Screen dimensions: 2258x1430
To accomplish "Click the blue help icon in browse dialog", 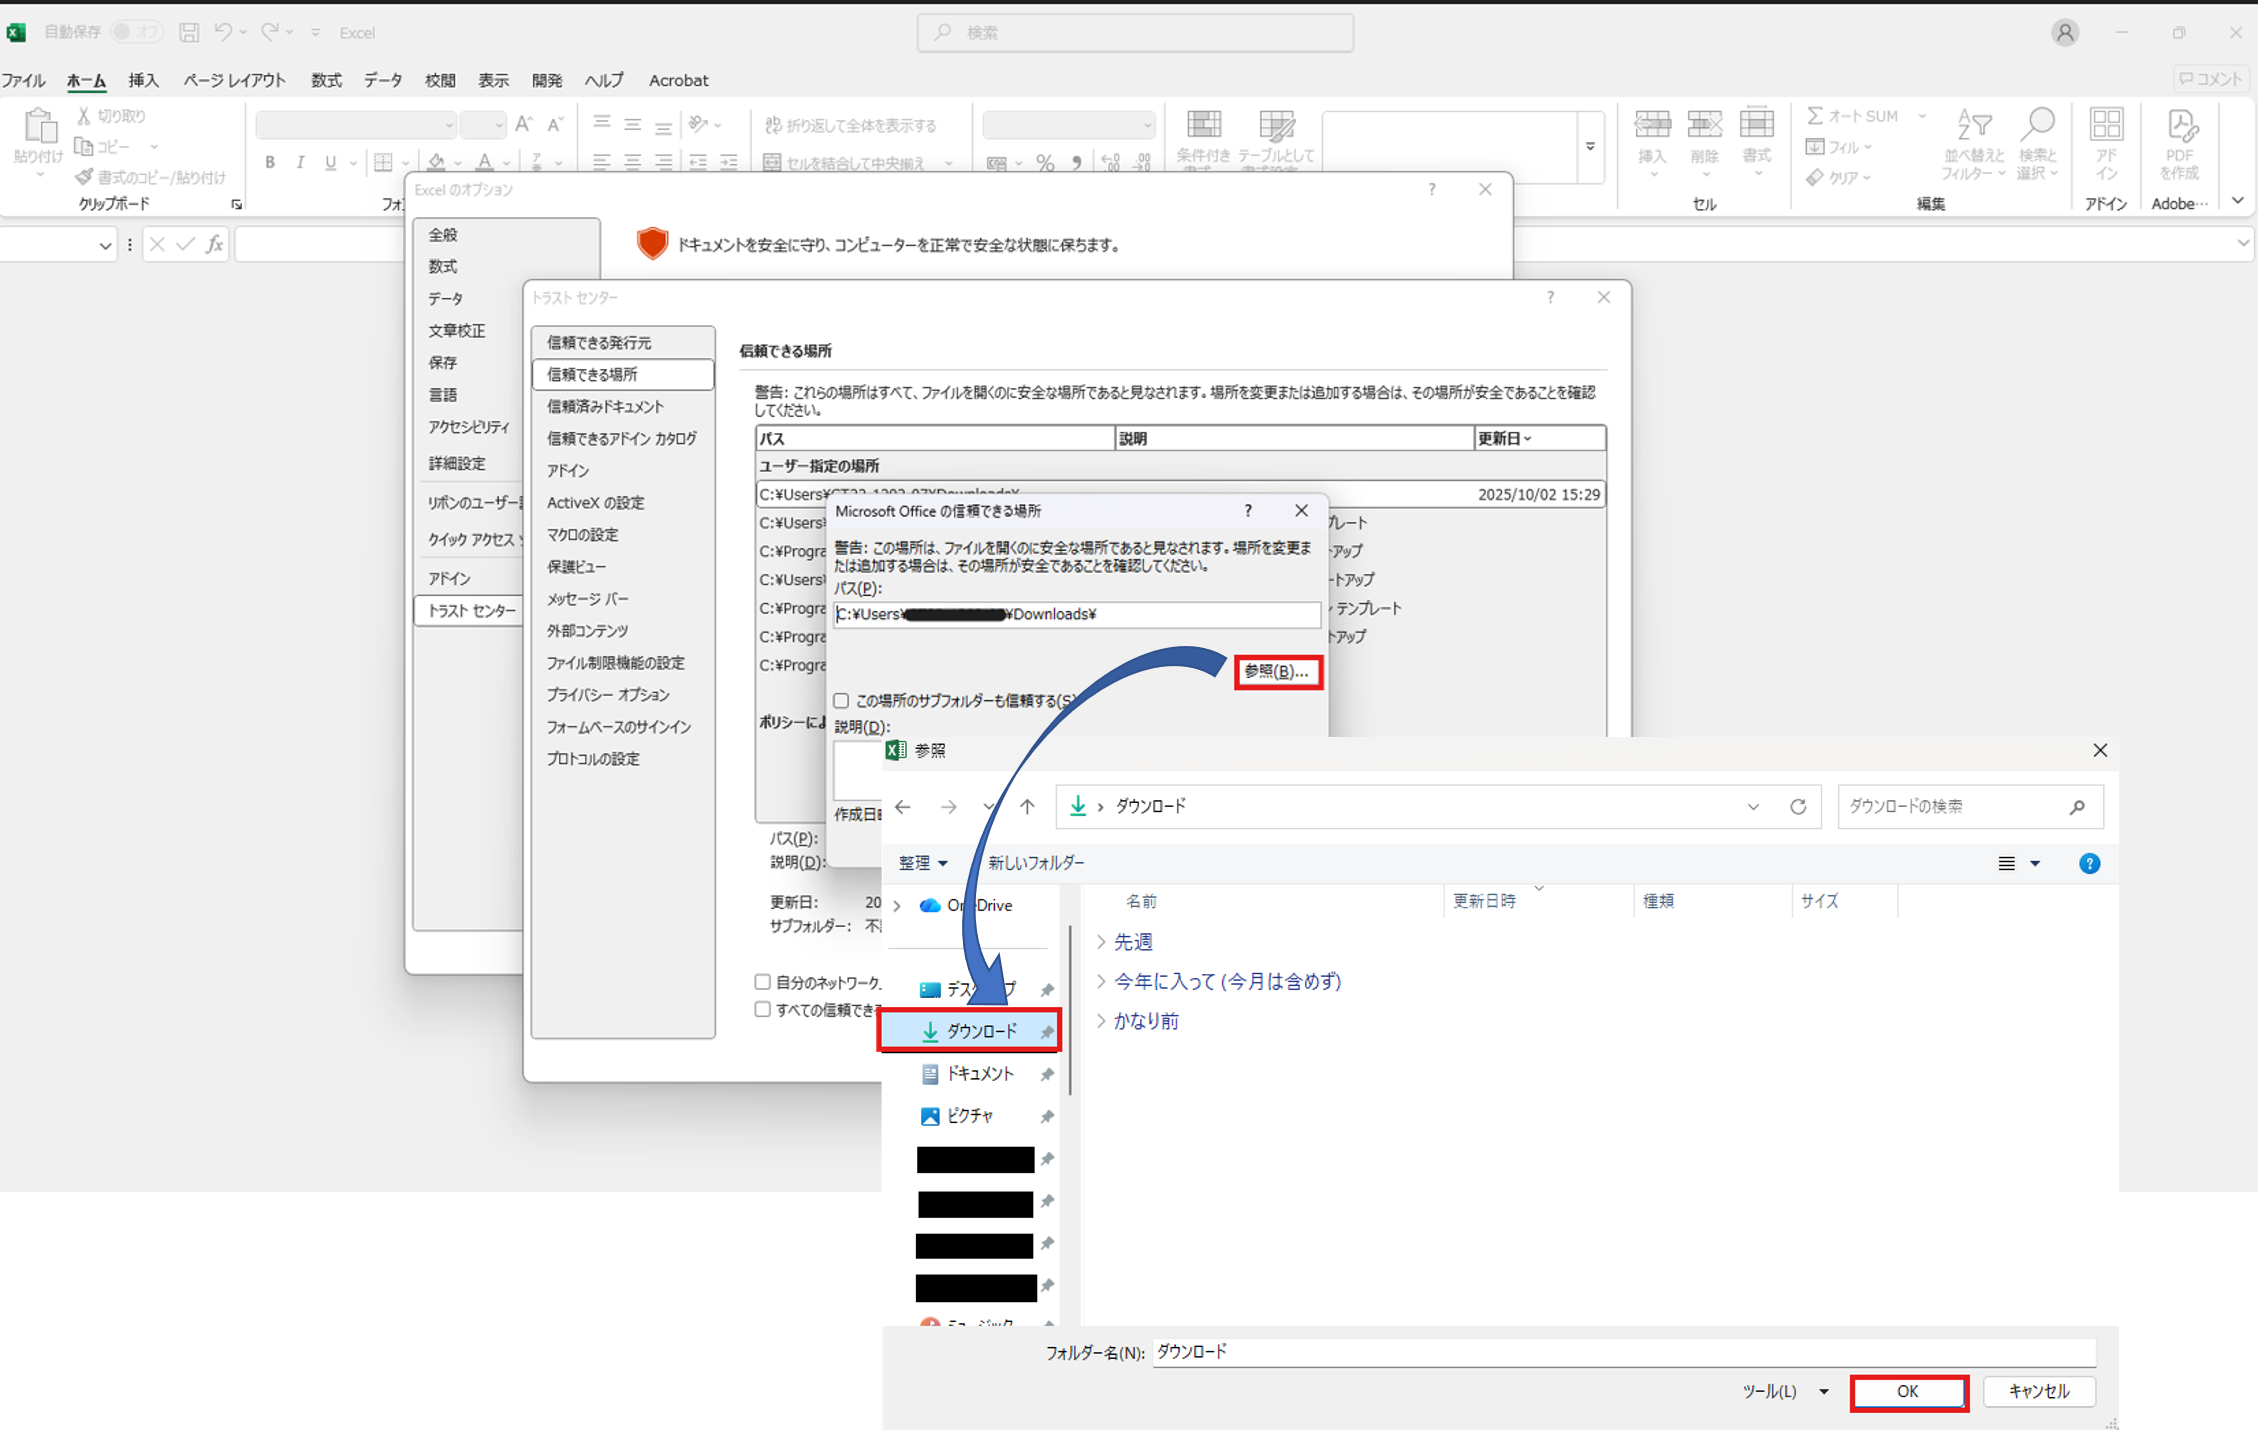I will 2089,864.
